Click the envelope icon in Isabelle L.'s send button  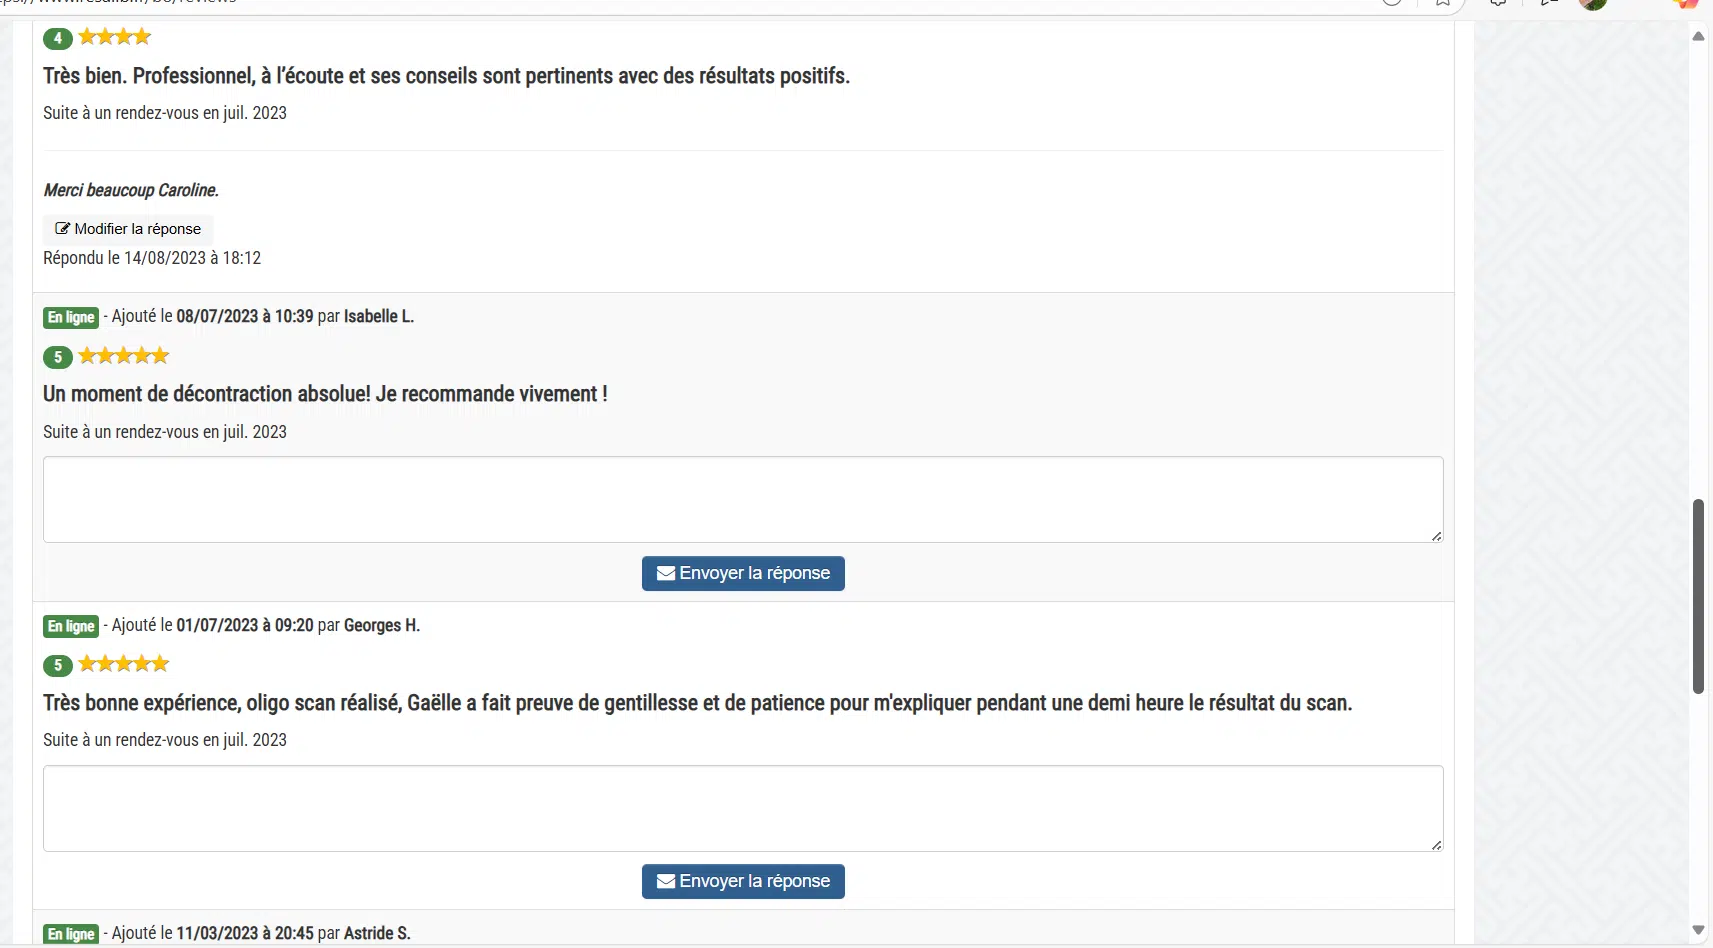coord(665,574)
